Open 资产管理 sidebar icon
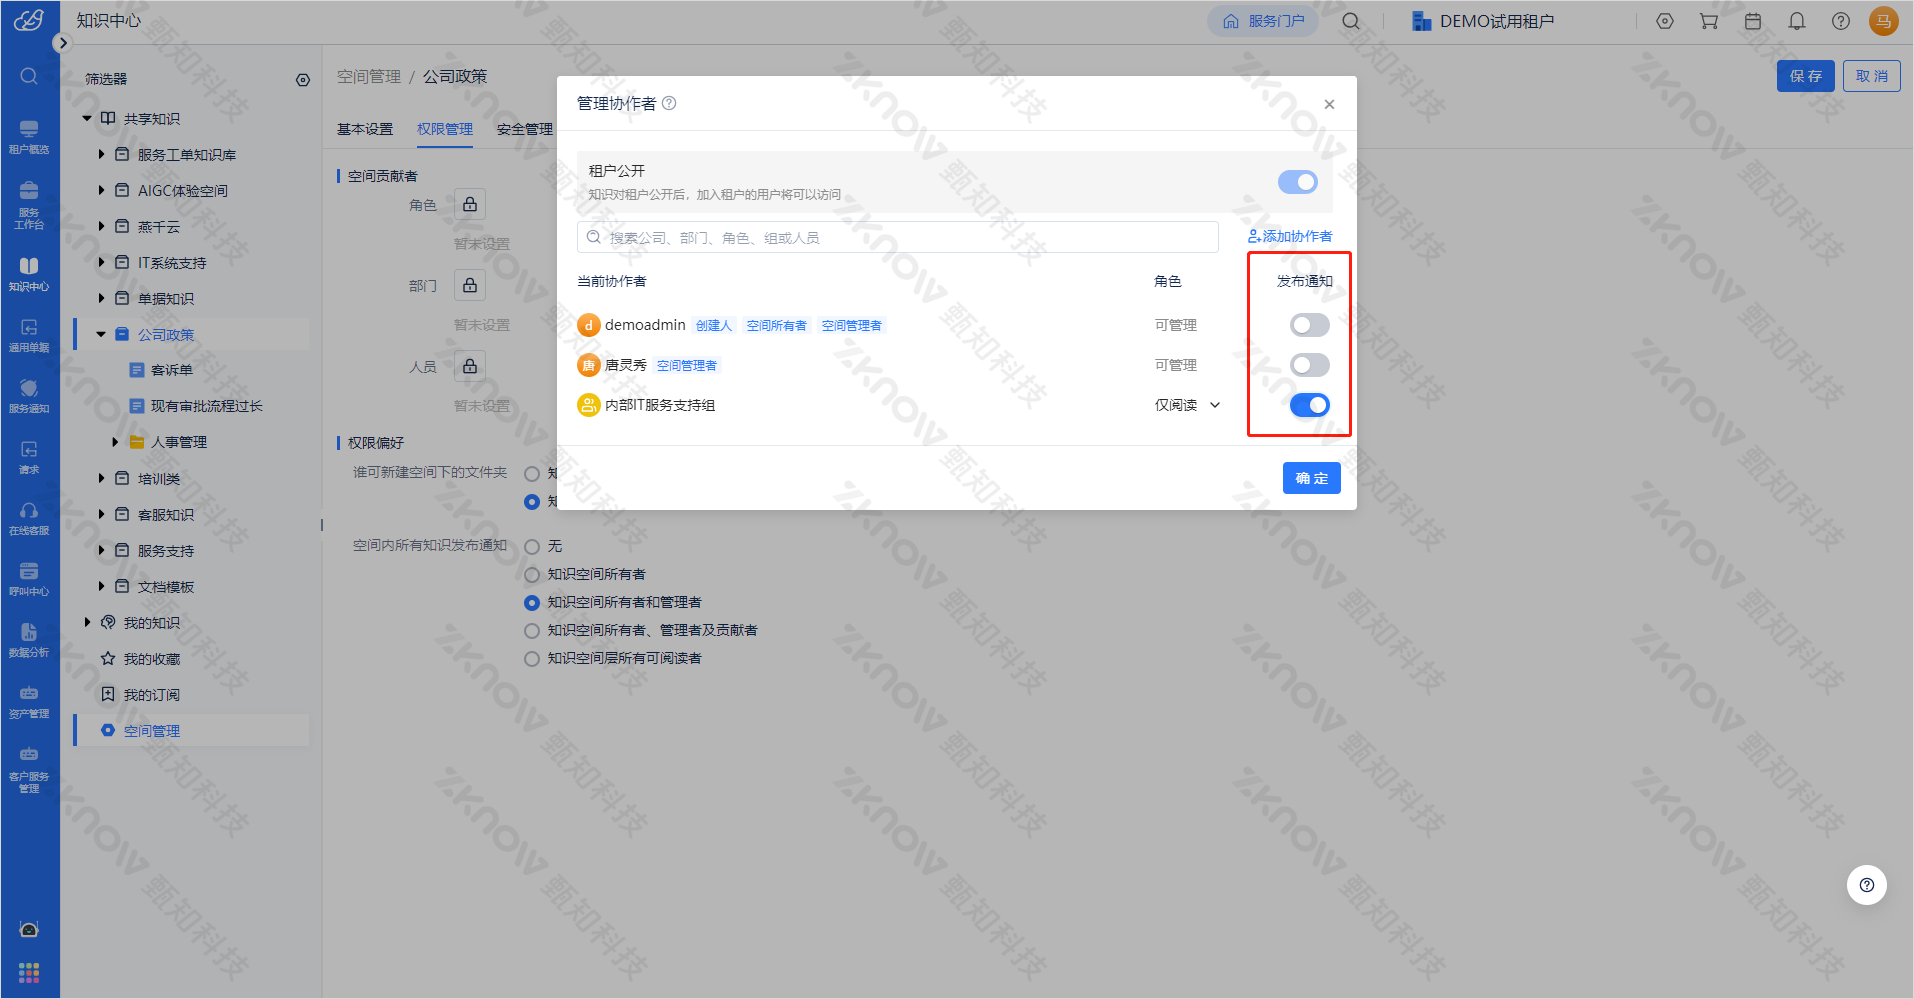The width and height of the screenshot is (1914, 999). pos(29,701)
